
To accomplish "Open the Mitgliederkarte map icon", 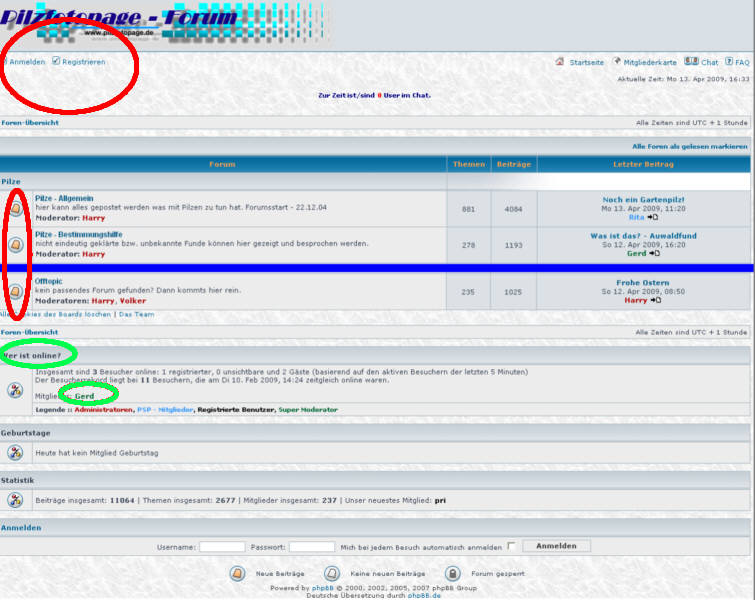I will (617, 62).
